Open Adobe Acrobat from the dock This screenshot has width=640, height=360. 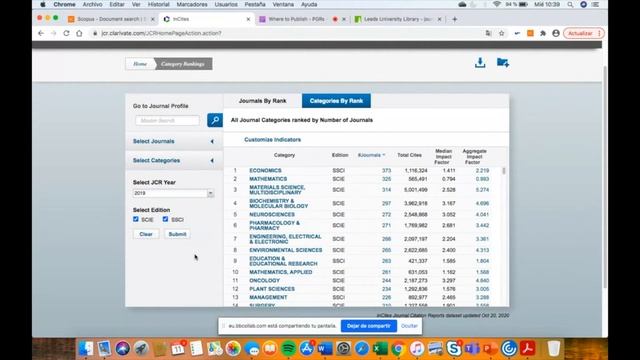[x=527, y=348]
